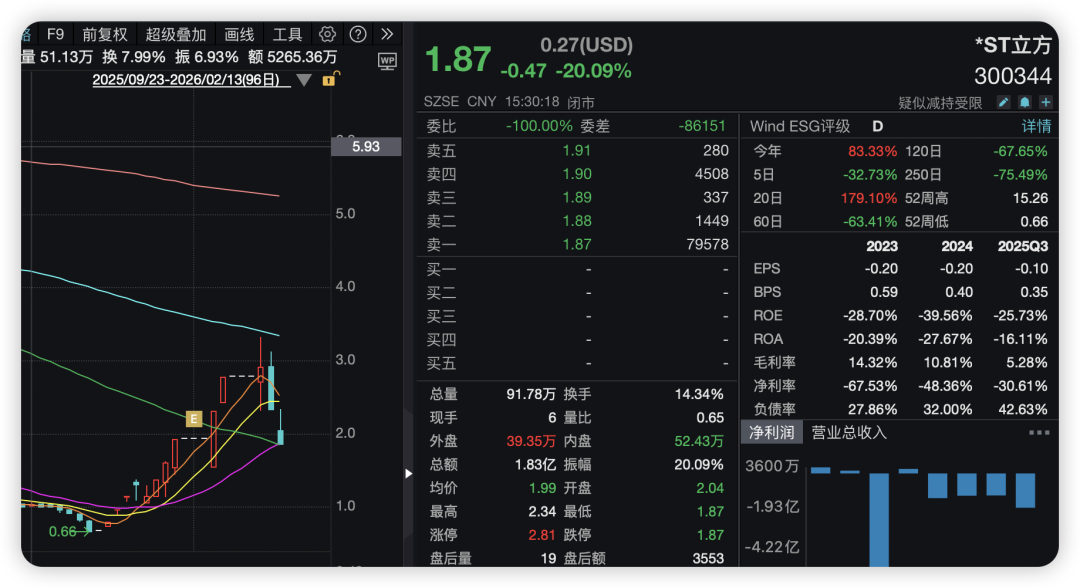
Task: Add stock to watchlist with plus icon
Action: (1045, 103)
